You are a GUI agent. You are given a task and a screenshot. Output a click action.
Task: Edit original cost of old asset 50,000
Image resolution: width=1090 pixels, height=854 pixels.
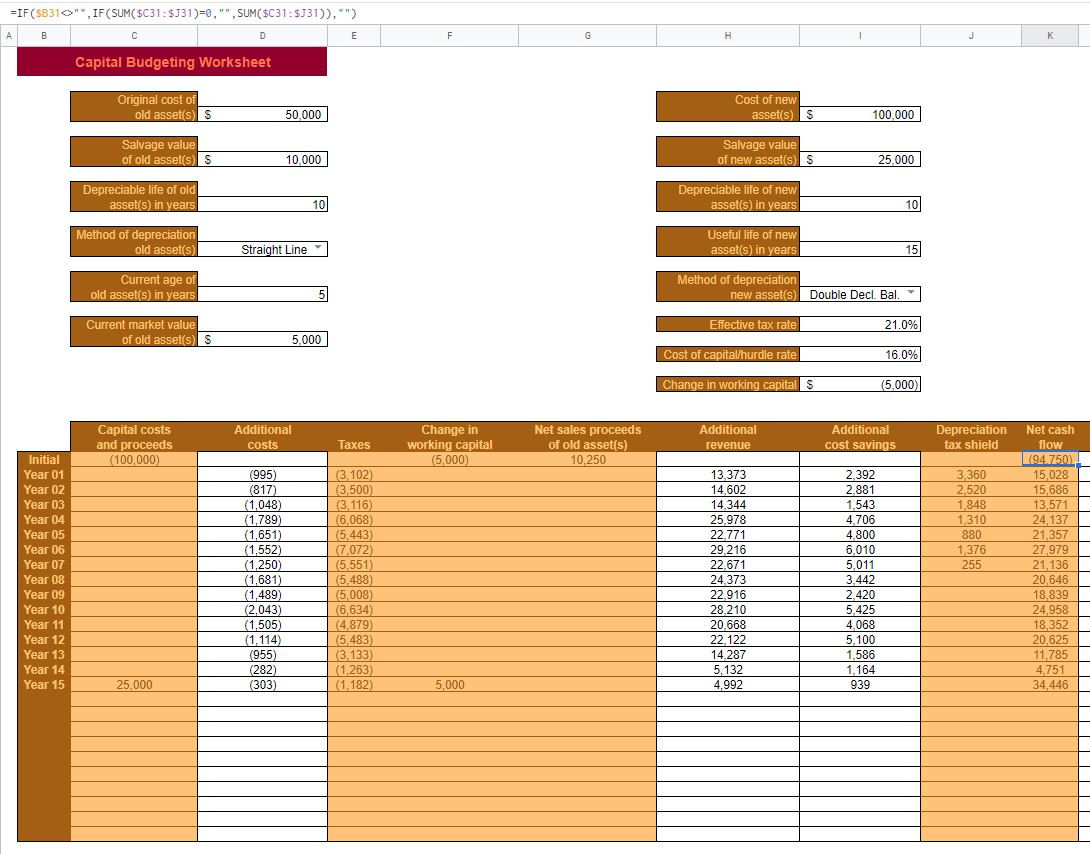click(x=262, y=115)
